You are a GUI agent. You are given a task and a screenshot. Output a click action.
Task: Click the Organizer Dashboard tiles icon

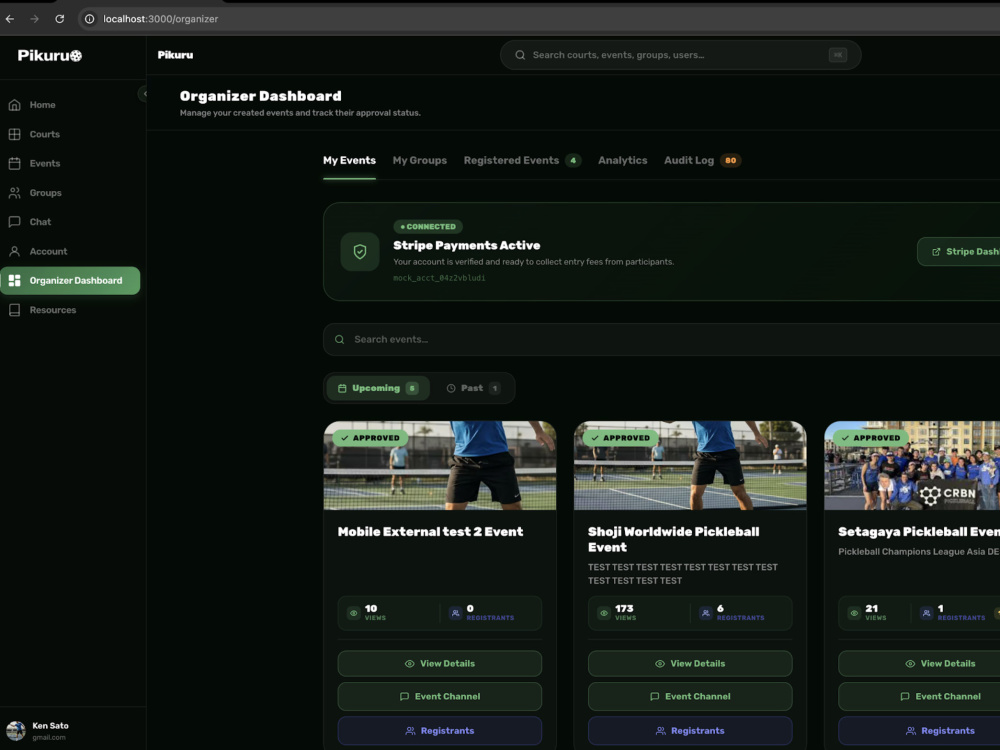(15, 281)
